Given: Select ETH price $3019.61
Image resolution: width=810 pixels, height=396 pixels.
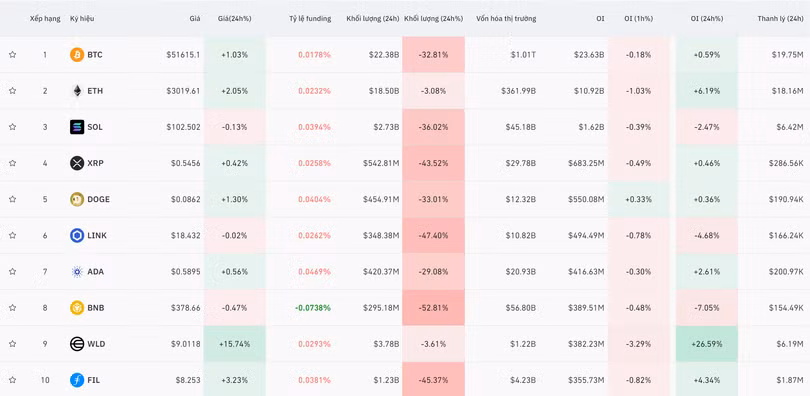Looking at the screenshot, I should 183,91.
